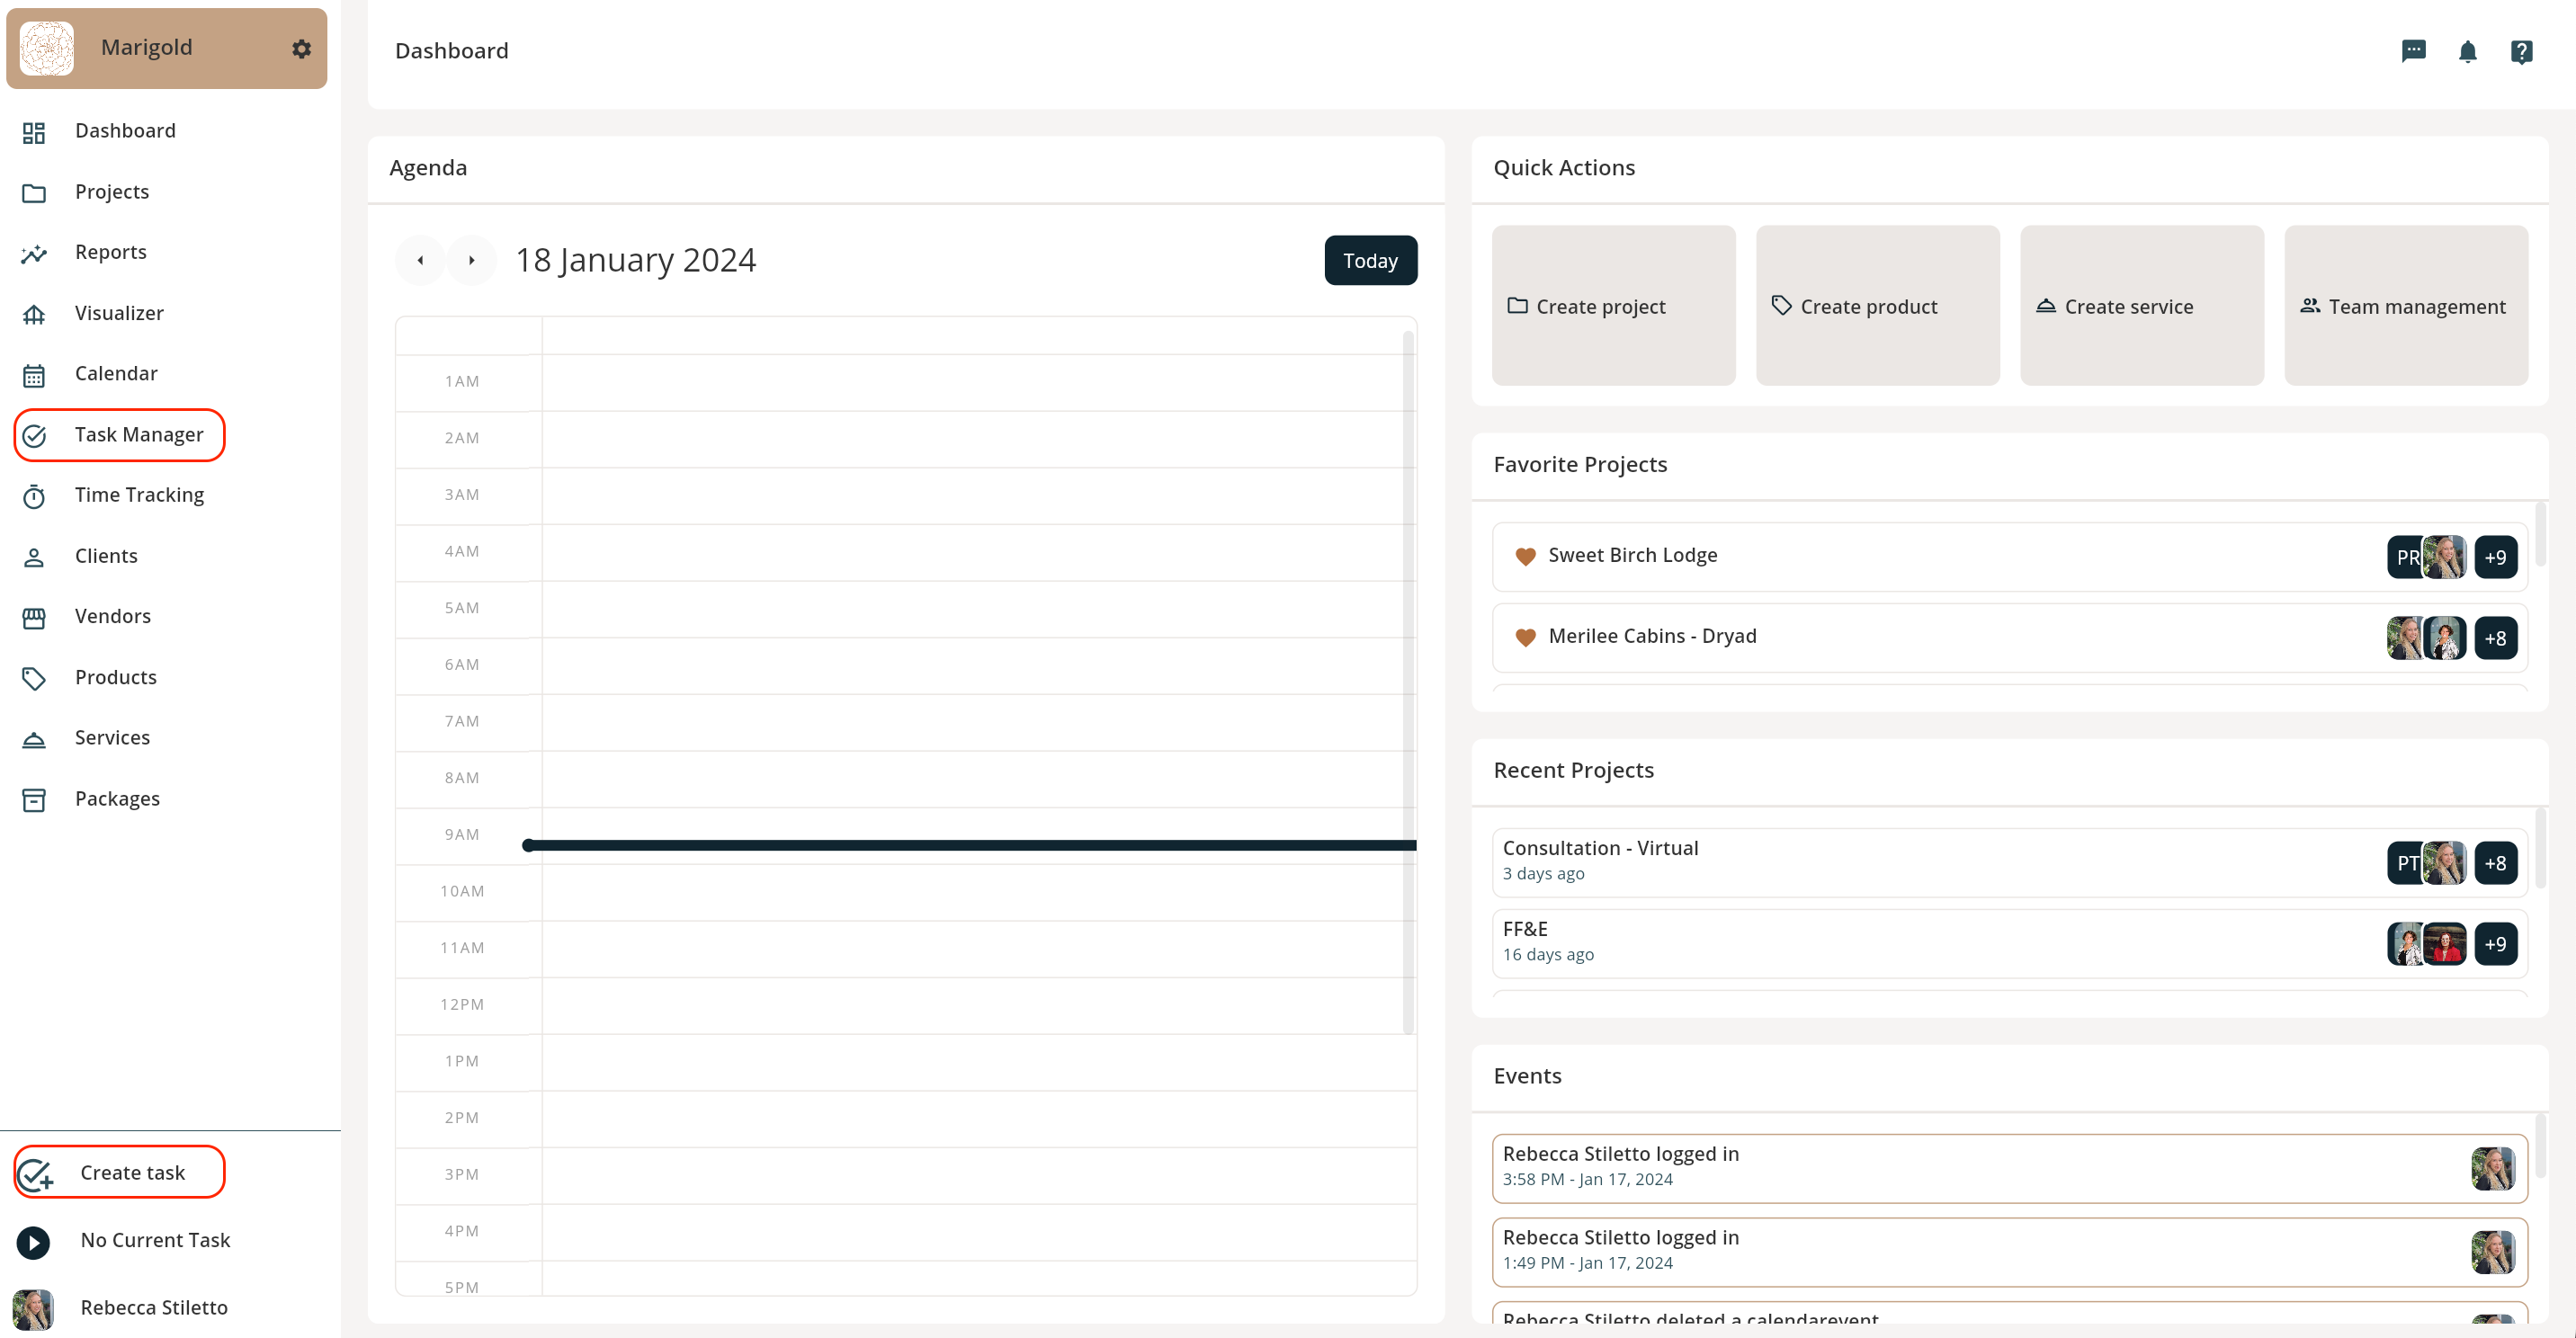Unfavorite Sweet Birch Lodge heart
The width and height of the screenshot is (2576, 1338).
click(x=1525, y=556)
